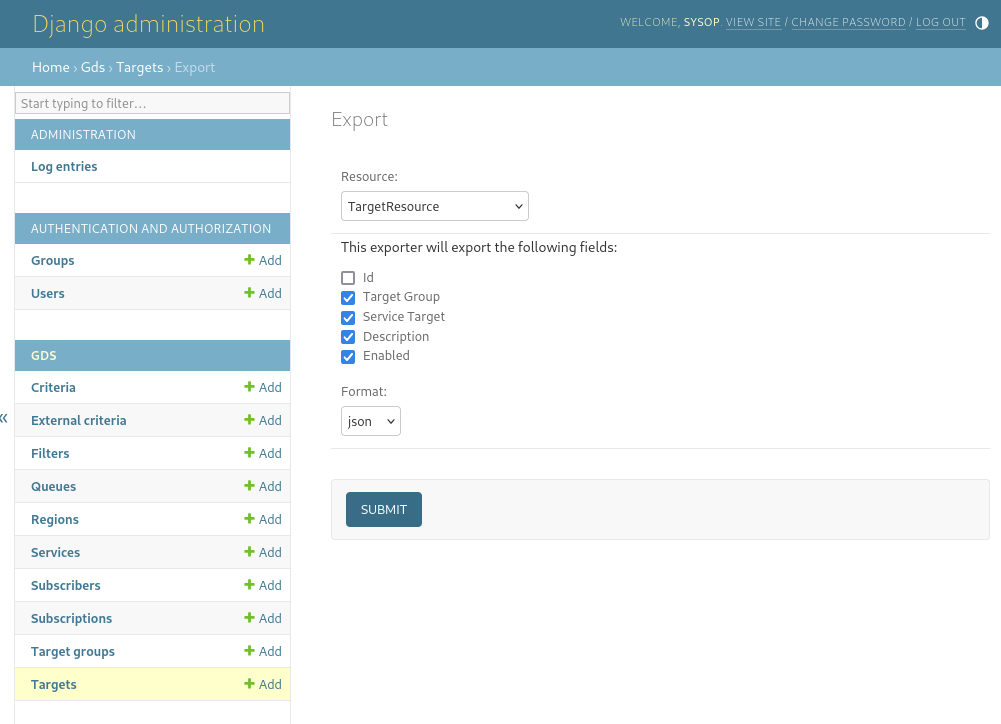Open Target groups model list

coord(73,651)
